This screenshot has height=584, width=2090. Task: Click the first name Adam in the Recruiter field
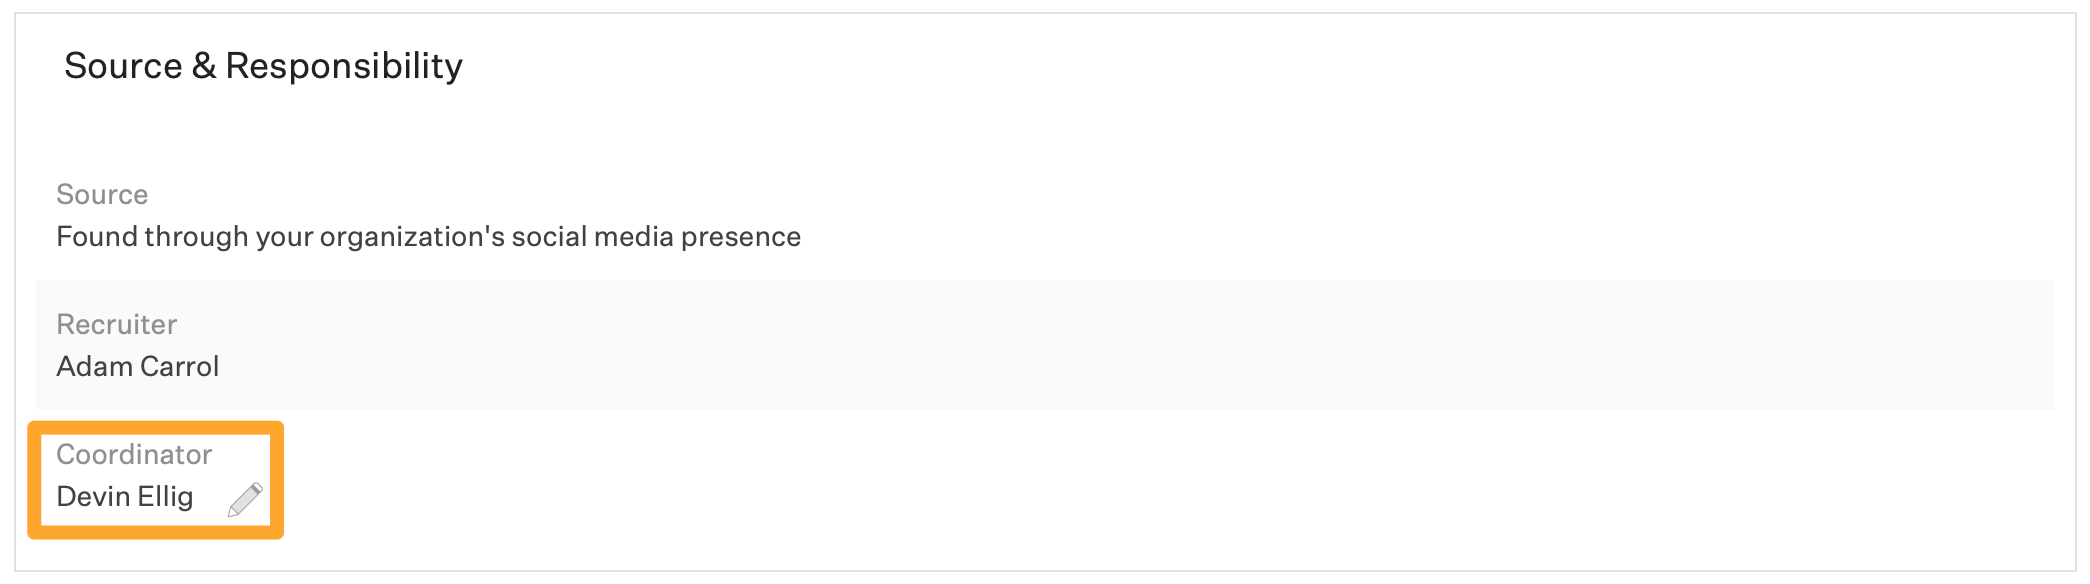tap(95, 366)
